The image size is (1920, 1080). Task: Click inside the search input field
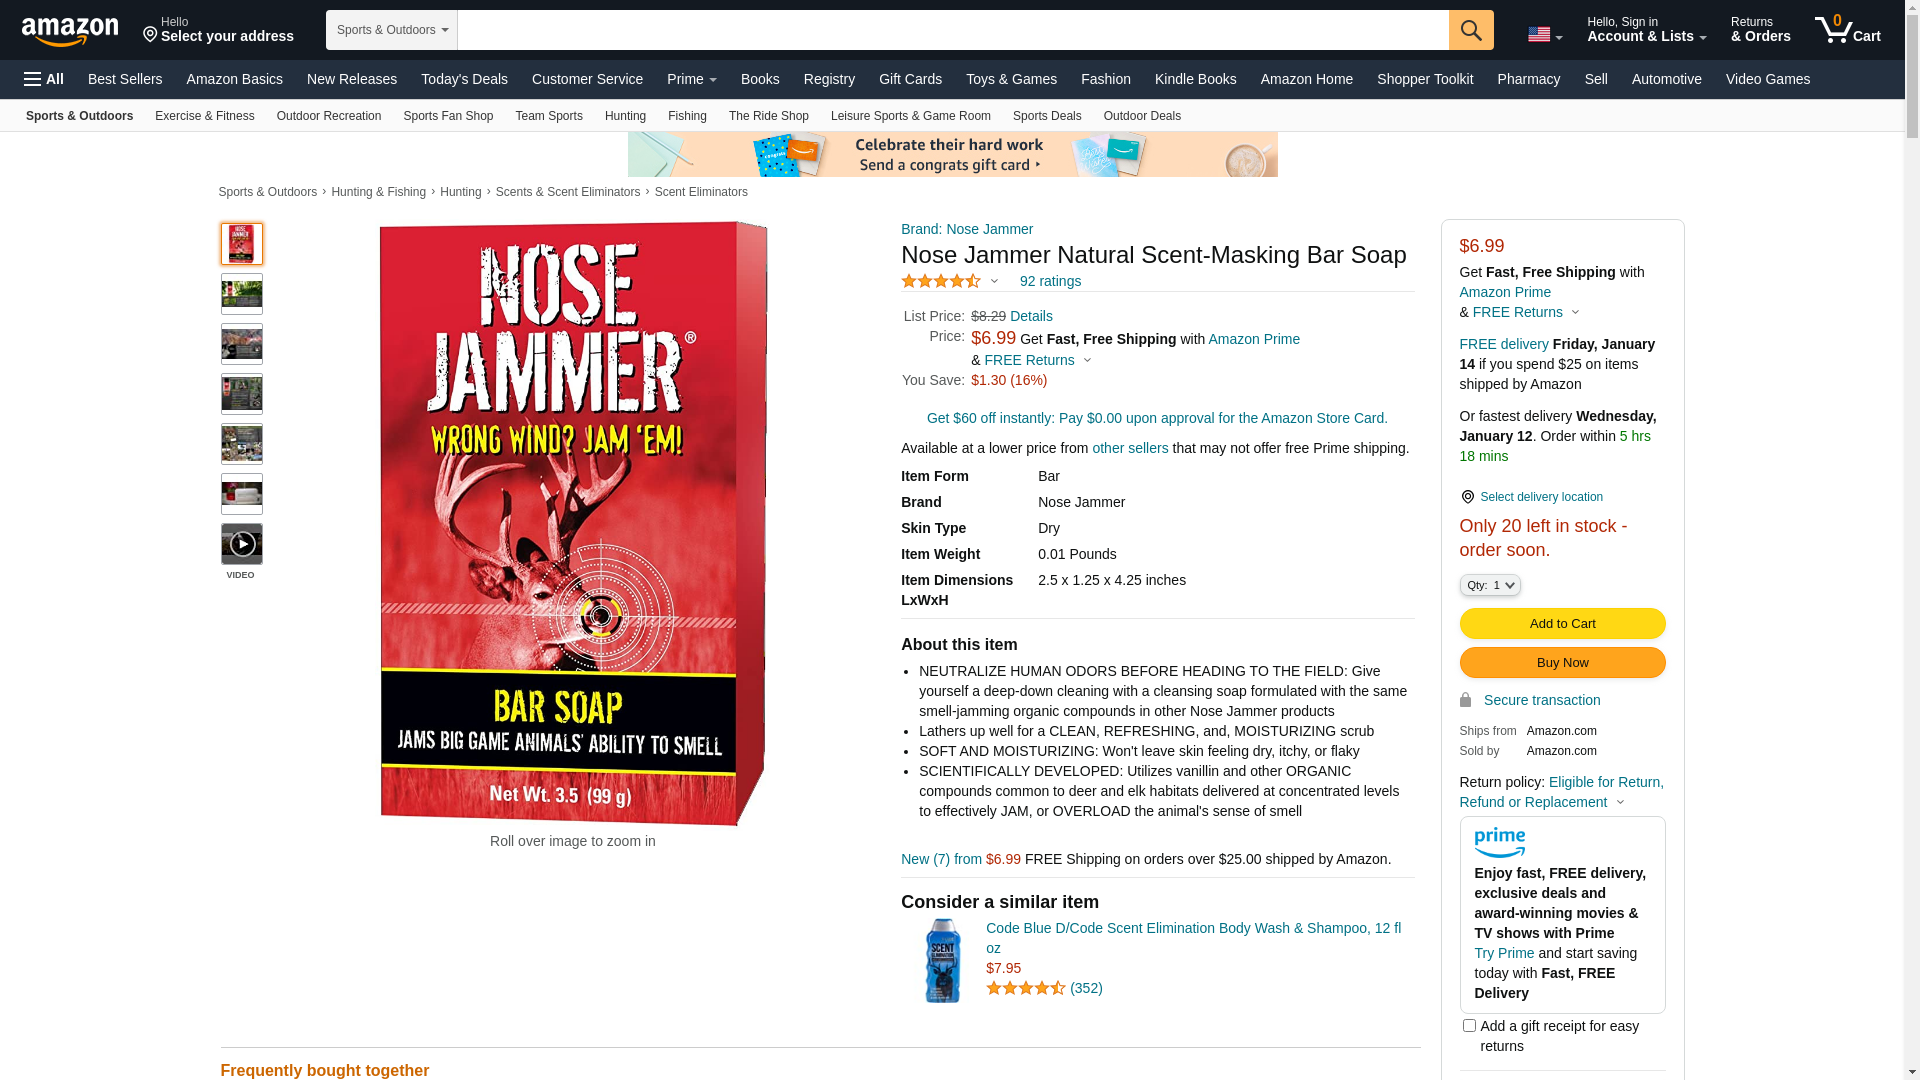tap(953, 30)
